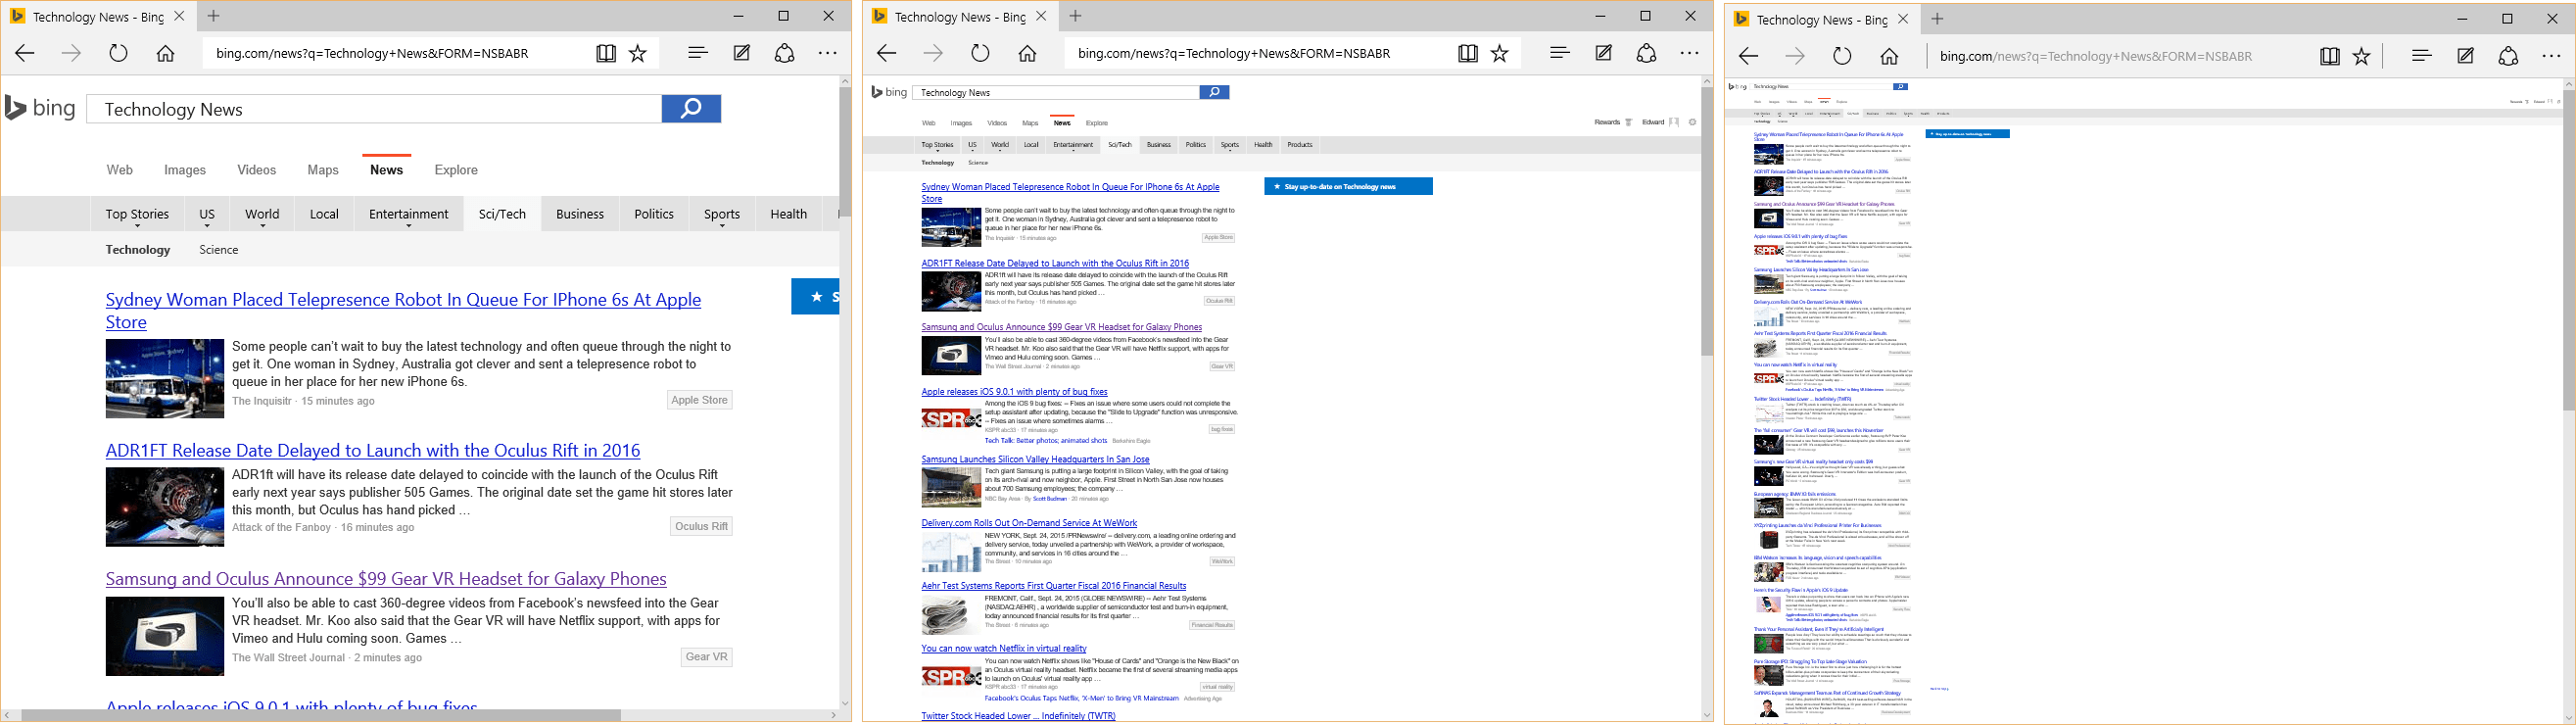Select Top Stories in the left window
The height and width of the screenshot is (725, 2576).
point(138,214)
